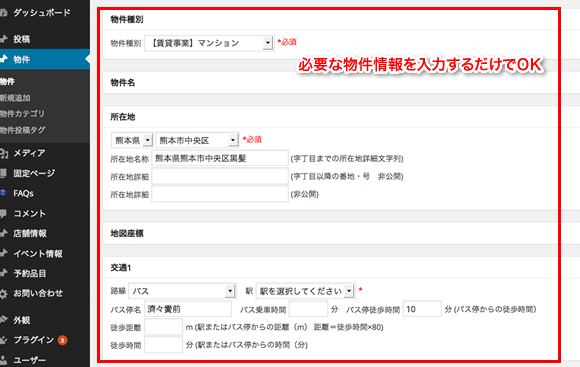This screenshot has height=367, width=580.
Task: Open the 駅を選択してください dropdown
Action: (306, 291)
